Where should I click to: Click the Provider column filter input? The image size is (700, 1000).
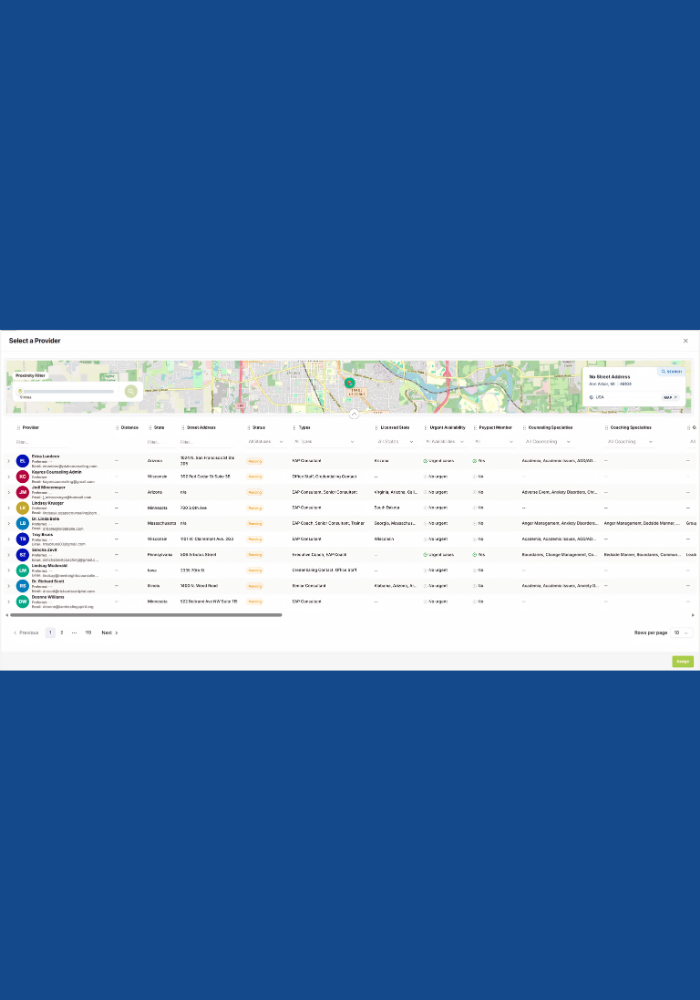[x=41, y=441]
